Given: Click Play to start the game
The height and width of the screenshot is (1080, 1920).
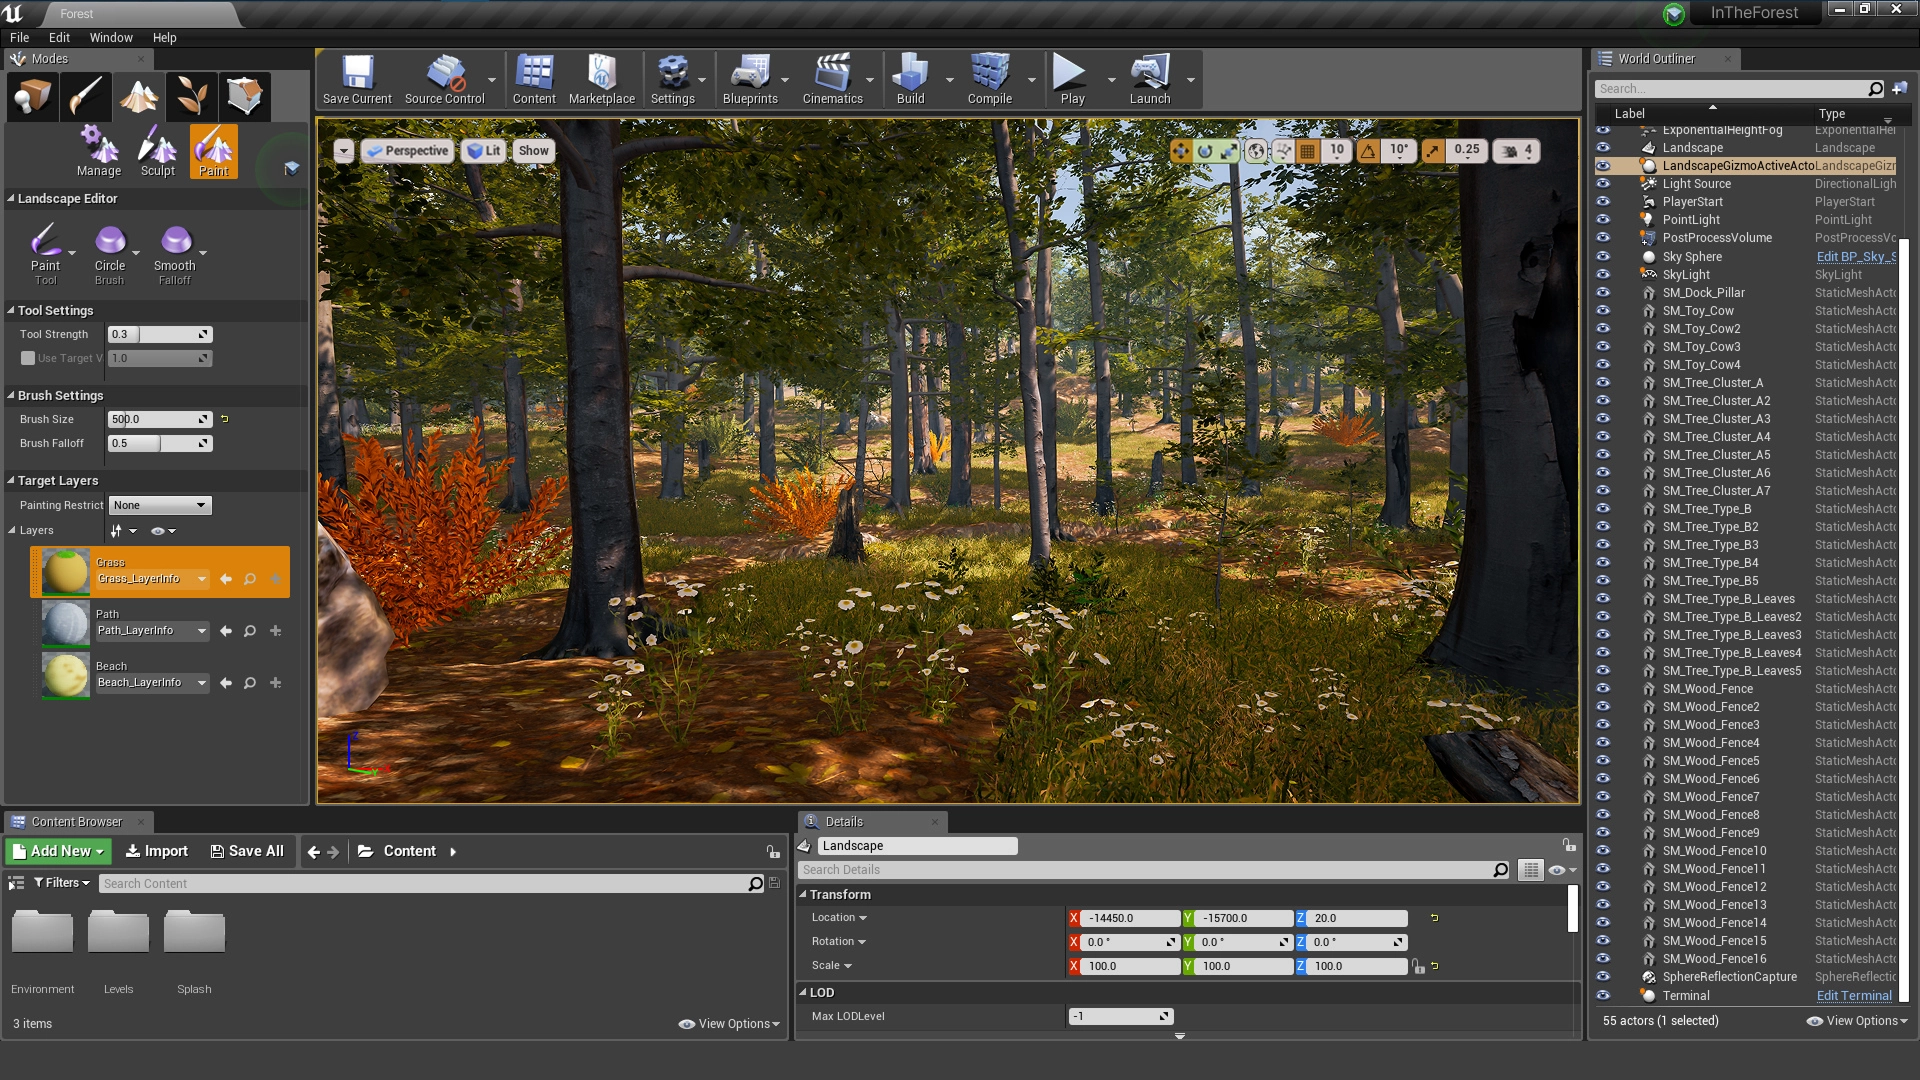Looking at the screenshot, I should click(x=1072, y=80).
